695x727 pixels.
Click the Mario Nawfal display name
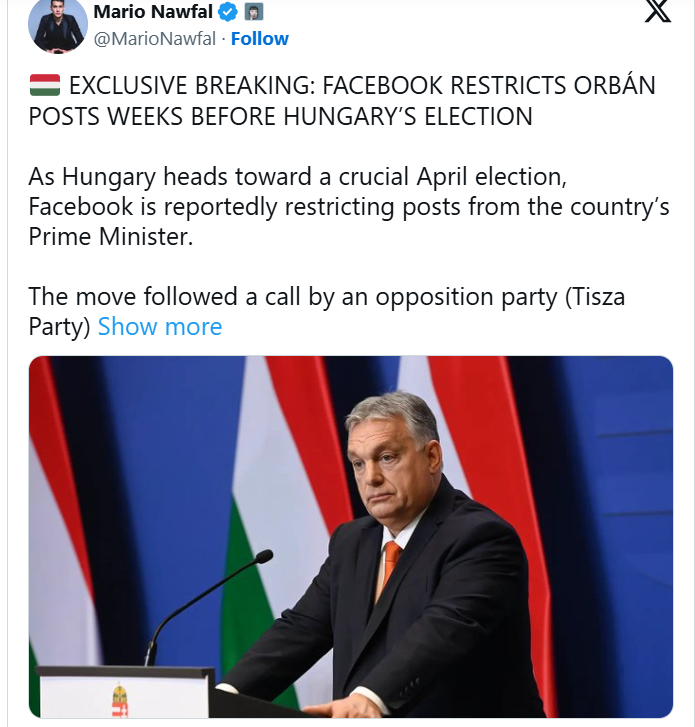[x=152, y=12]
